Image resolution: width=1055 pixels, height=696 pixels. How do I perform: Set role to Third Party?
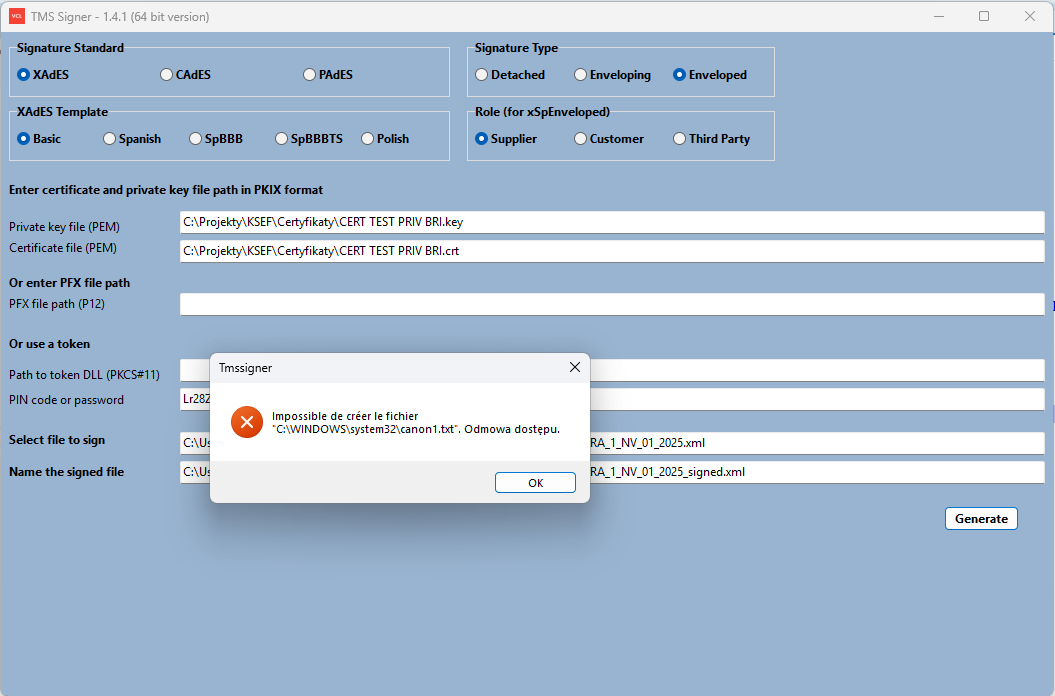click(x=680, y=139)
